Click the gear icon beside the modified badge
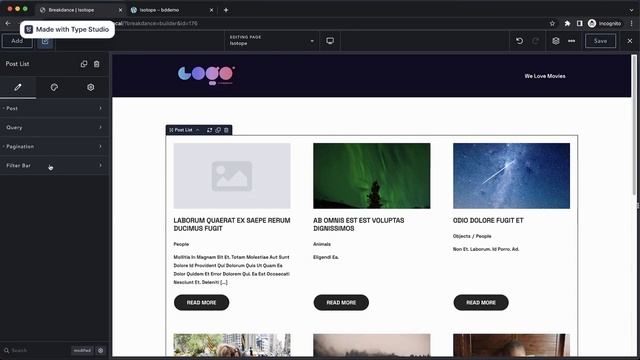This screenshot has width=640, height=360. 100,350
